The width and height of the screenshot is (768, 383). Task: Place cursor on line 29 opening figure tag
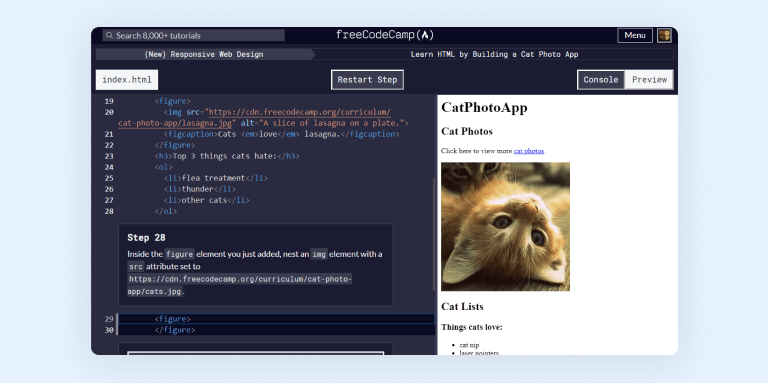173,319
